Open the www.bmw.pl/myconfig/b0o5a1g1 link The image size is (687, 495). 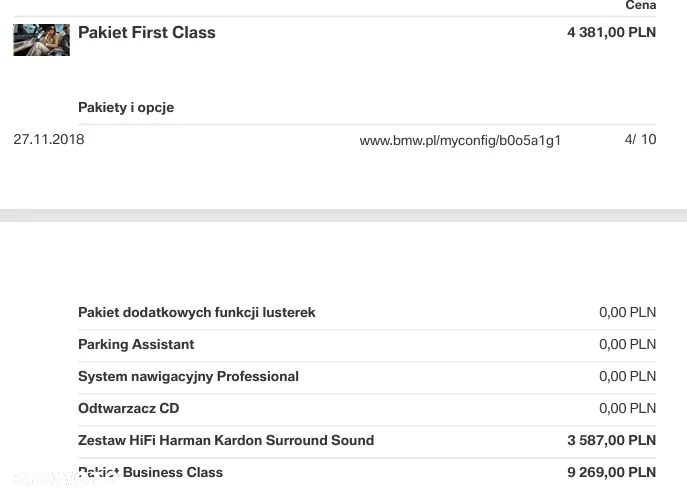click(x=460, y=140)
